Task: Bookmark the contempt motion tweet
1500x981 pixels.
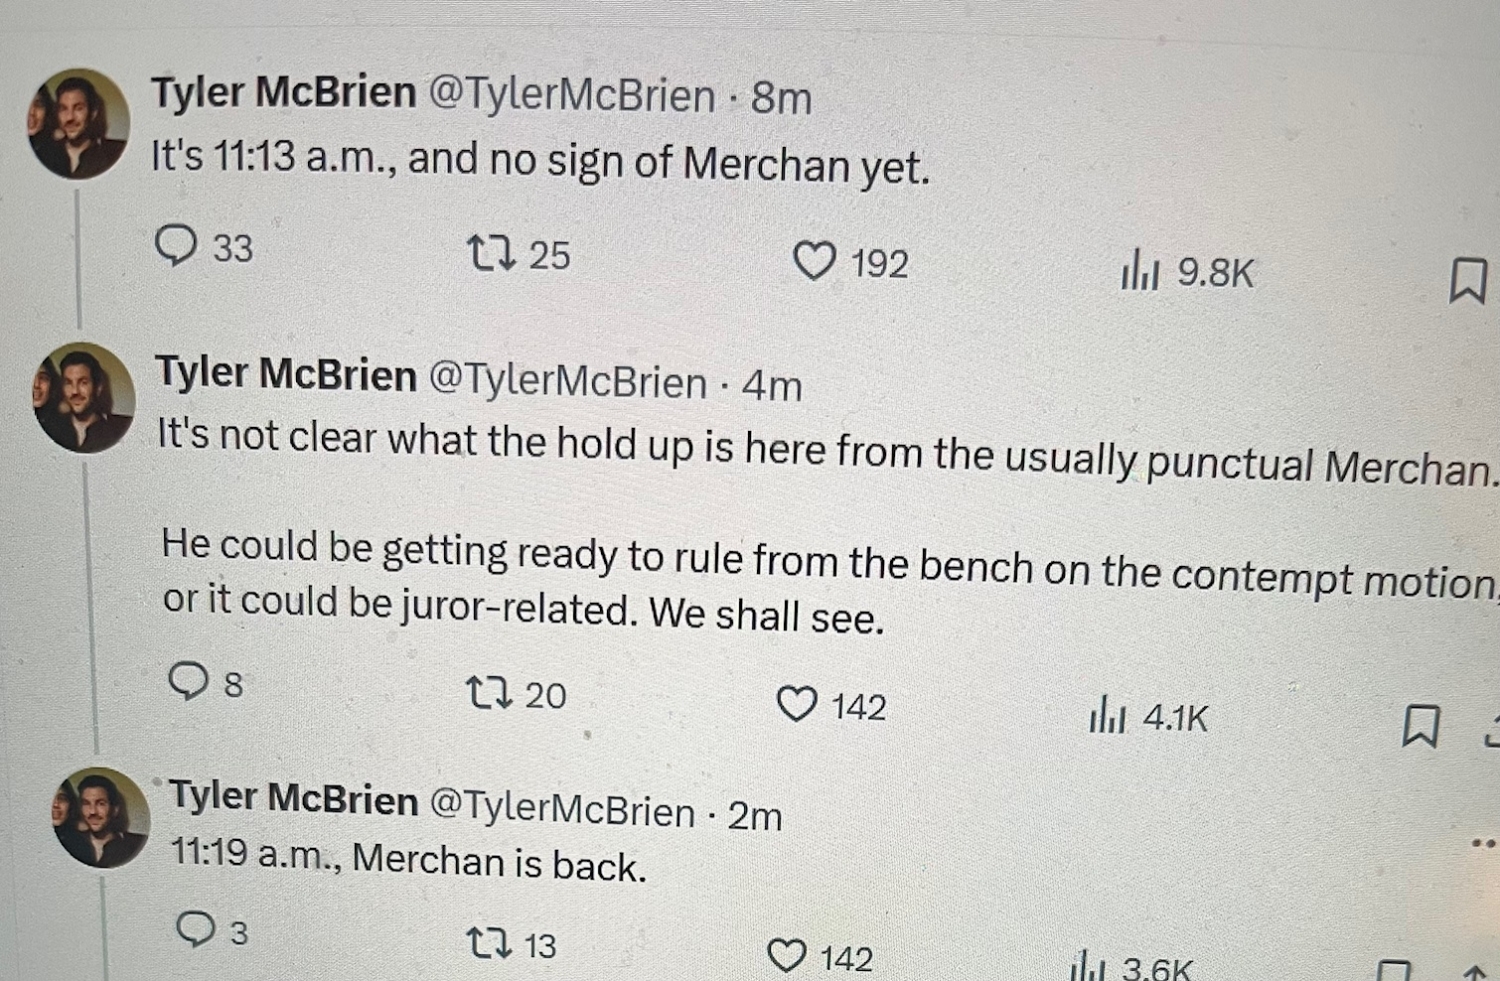Action: coord(1420,726)
